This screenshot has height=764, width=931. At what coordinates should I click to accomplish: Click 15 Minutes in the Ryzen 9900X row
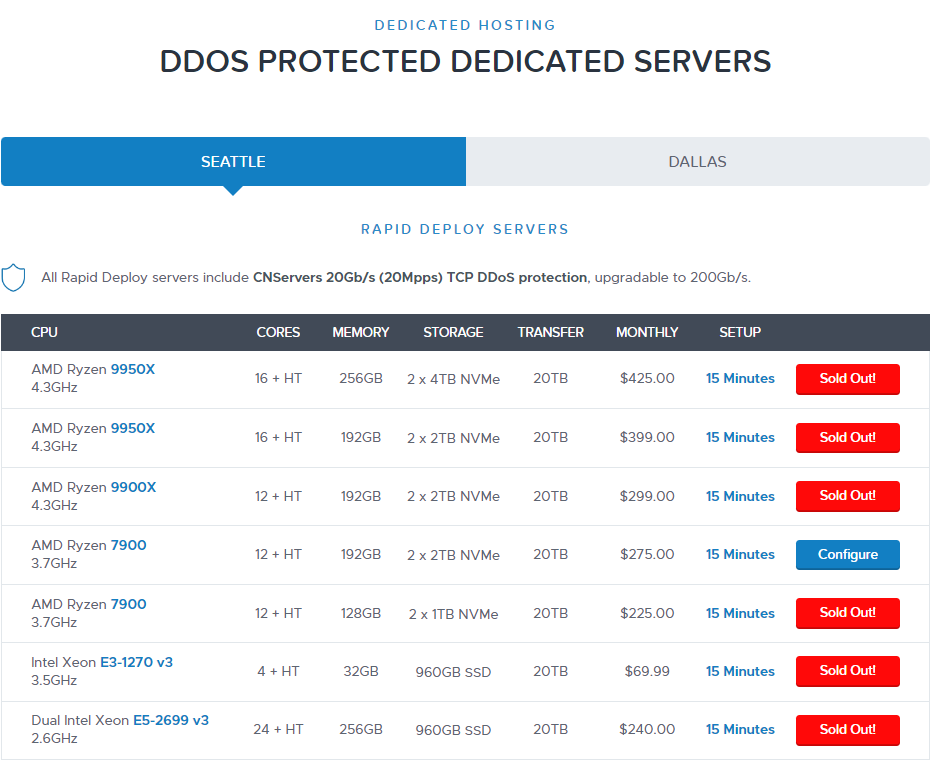(x=740, y=496)
